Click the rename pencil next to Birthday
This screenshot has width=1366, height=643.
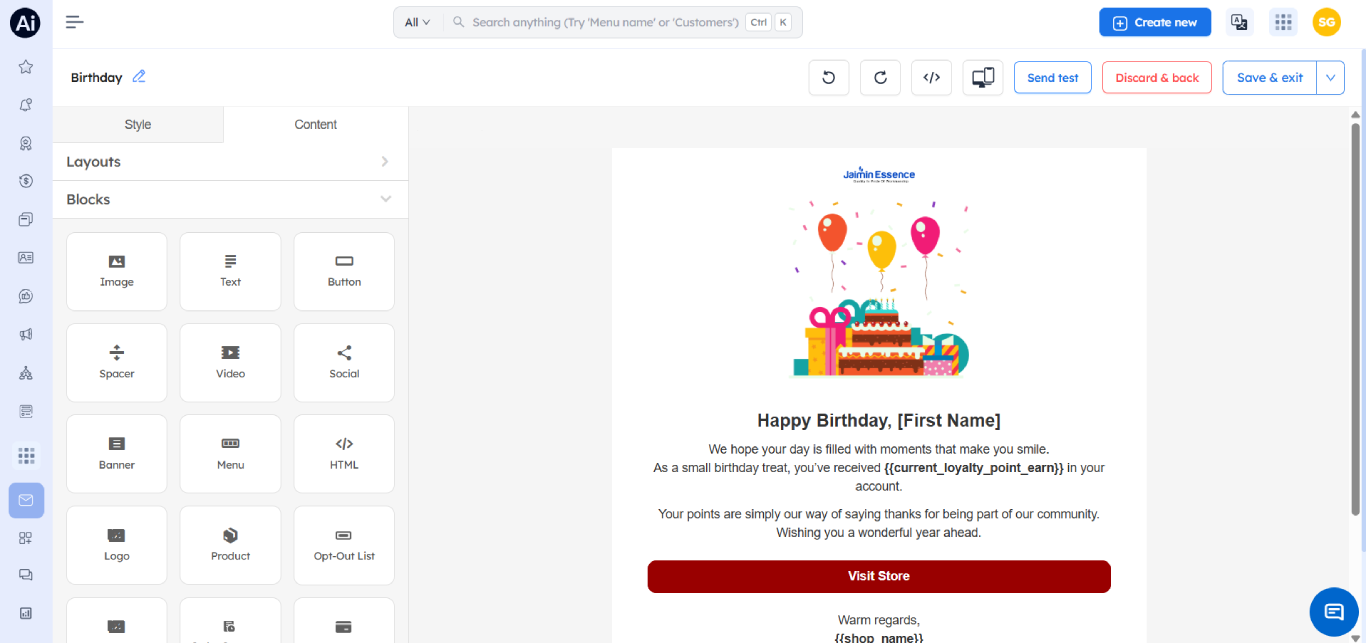coord(138,77)
